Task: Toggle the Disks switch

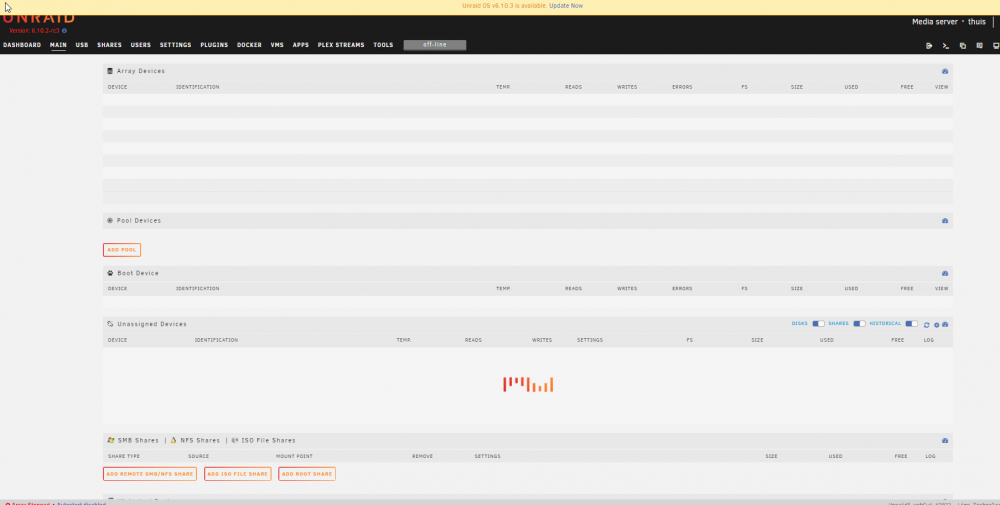Action: coord(818,324)
